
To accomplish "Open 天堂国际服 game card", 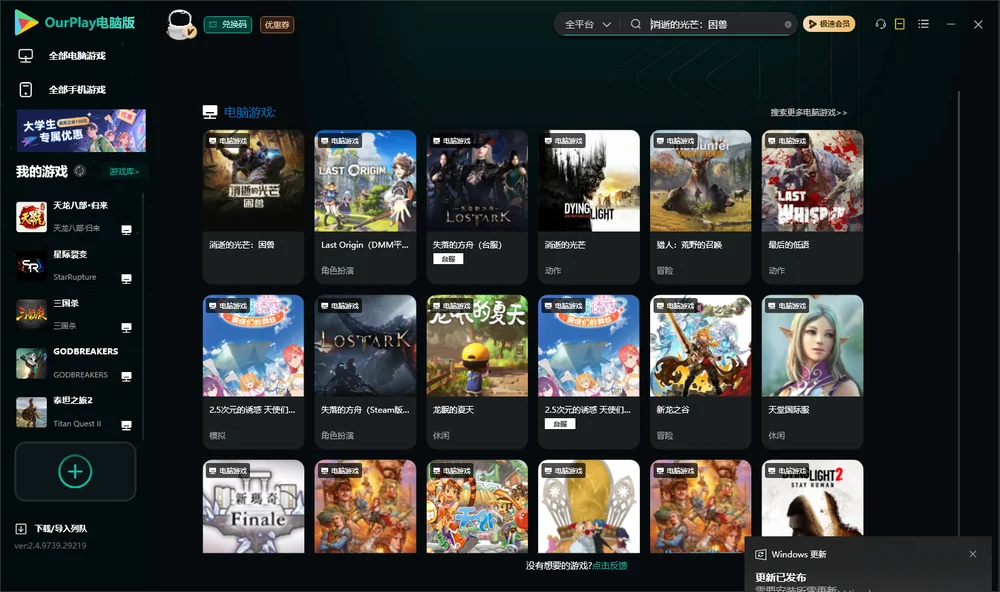I will click(812, 371).
